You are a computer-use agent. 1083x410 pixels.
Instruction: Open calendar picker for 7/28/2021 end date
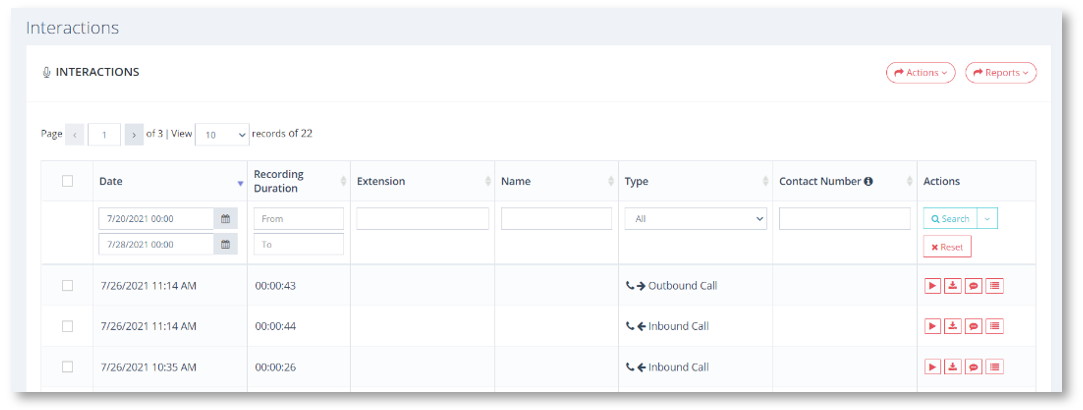click(225, 244)
